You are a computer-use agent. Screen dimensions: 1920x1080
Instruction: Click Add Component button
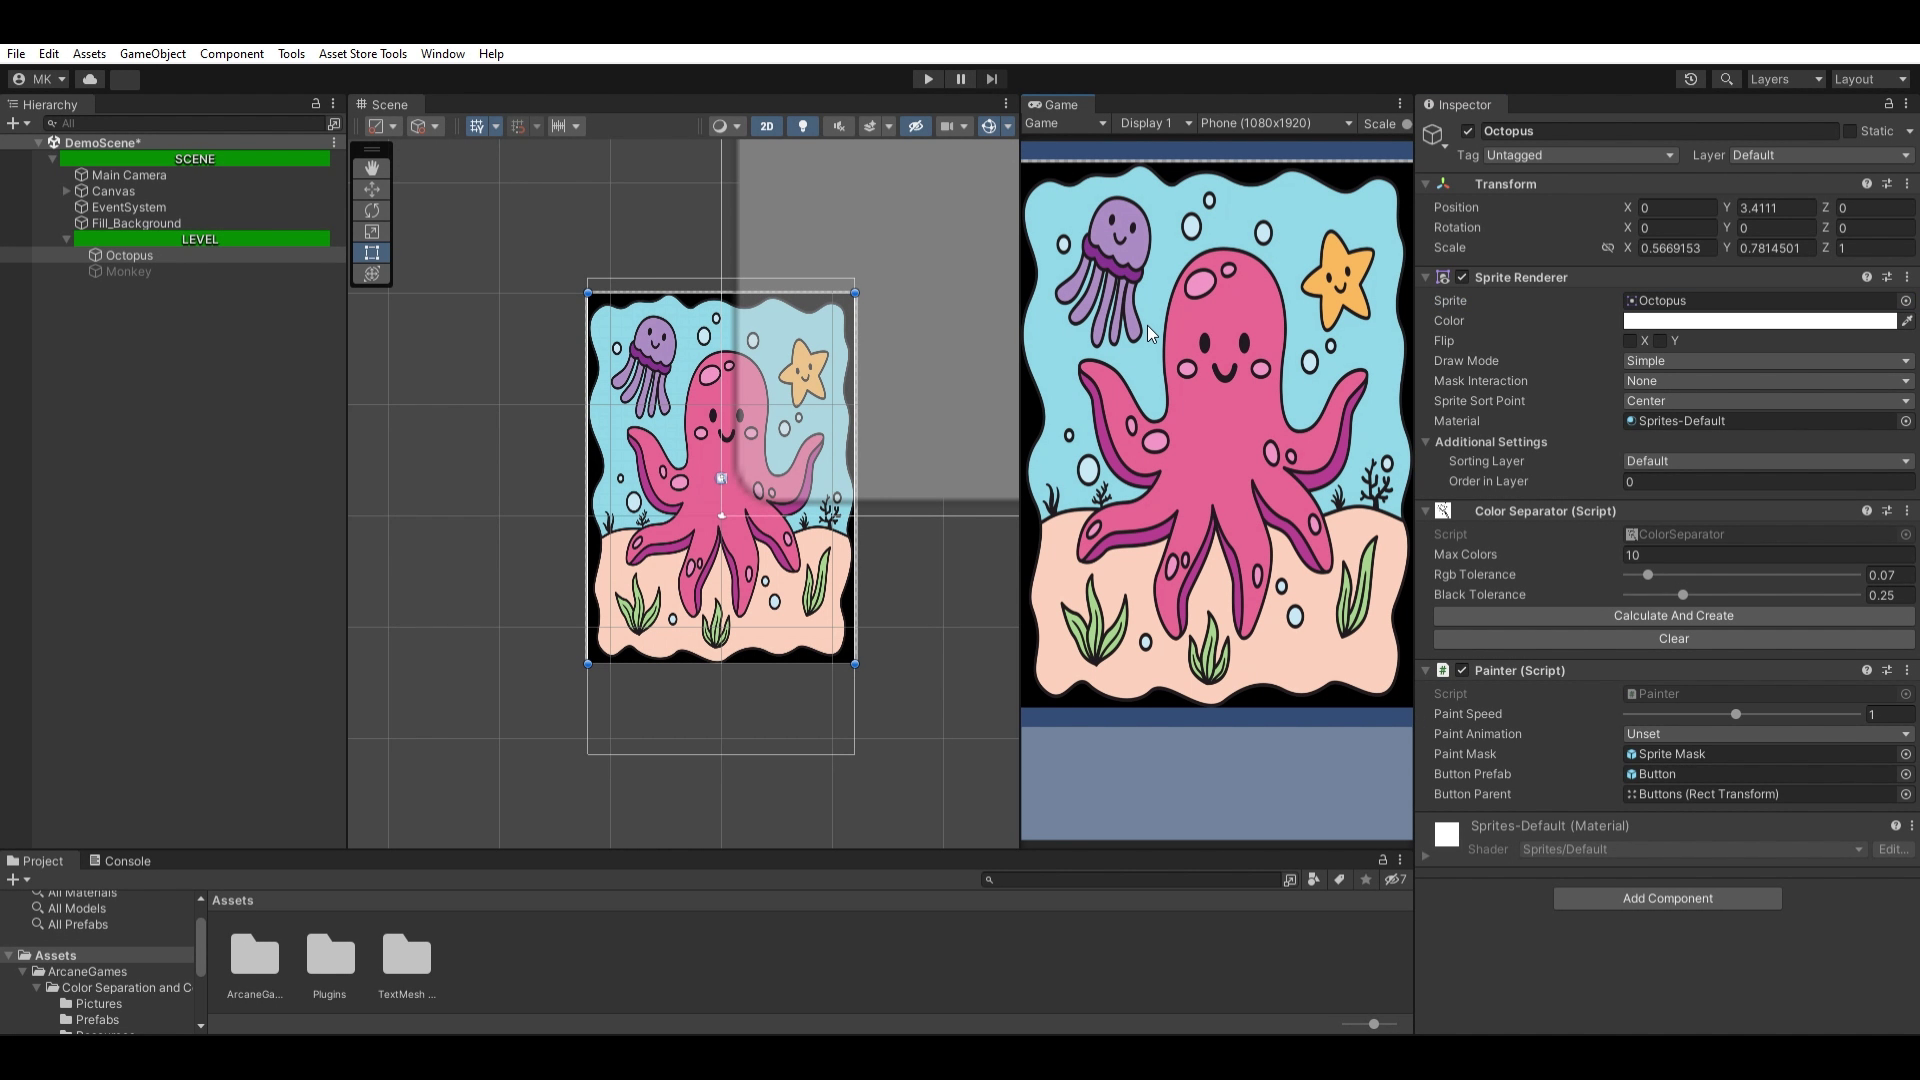tap(1668, 899)
